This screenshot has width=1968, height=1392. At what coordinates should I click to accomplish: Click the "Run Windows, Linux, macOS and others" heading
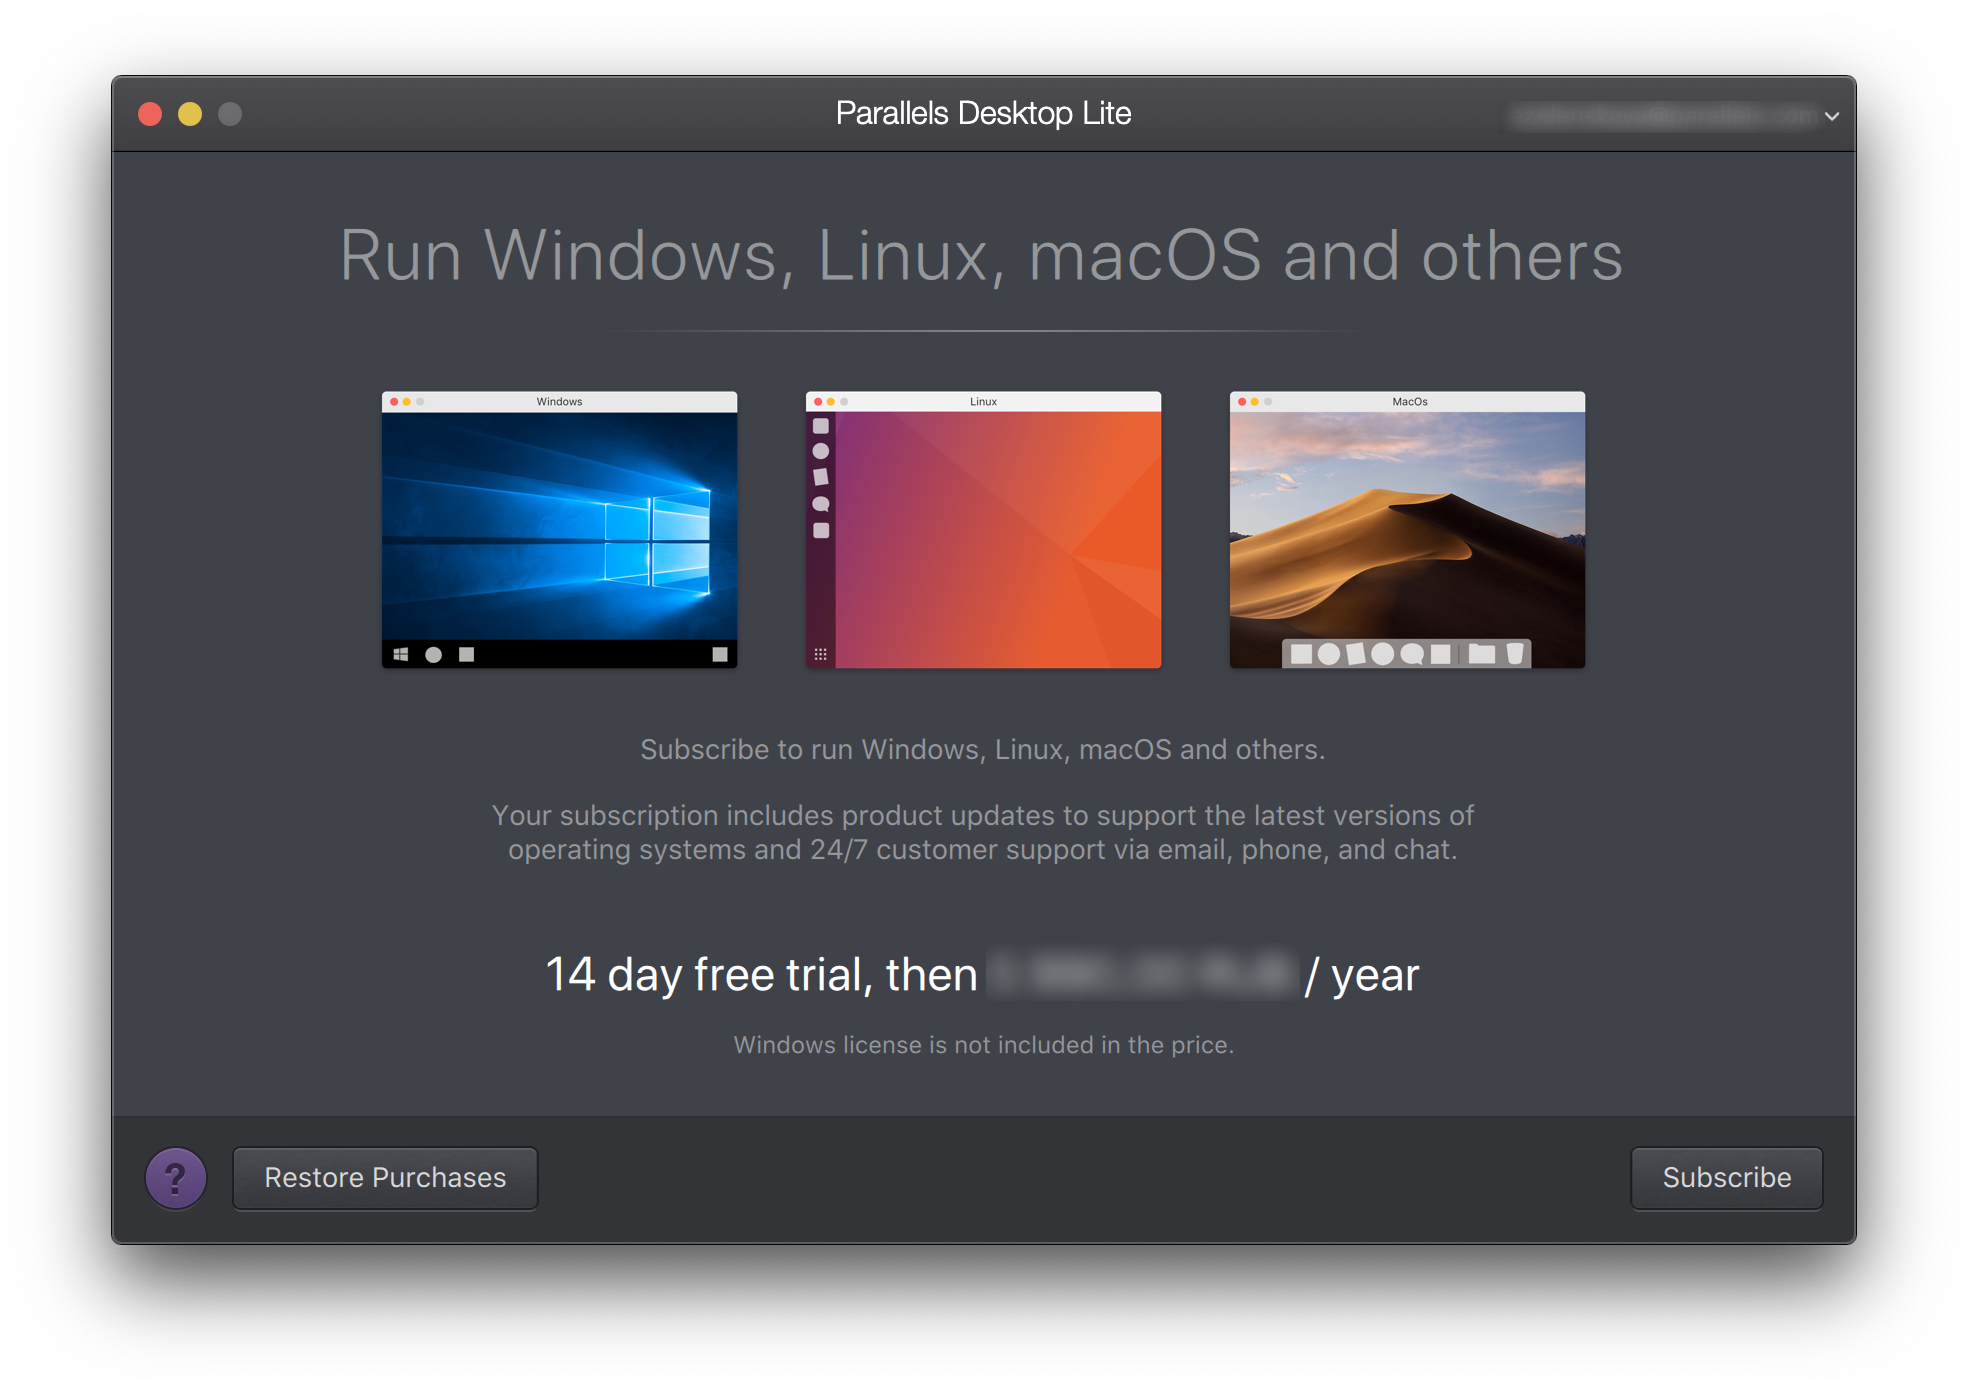coord(981,255)
